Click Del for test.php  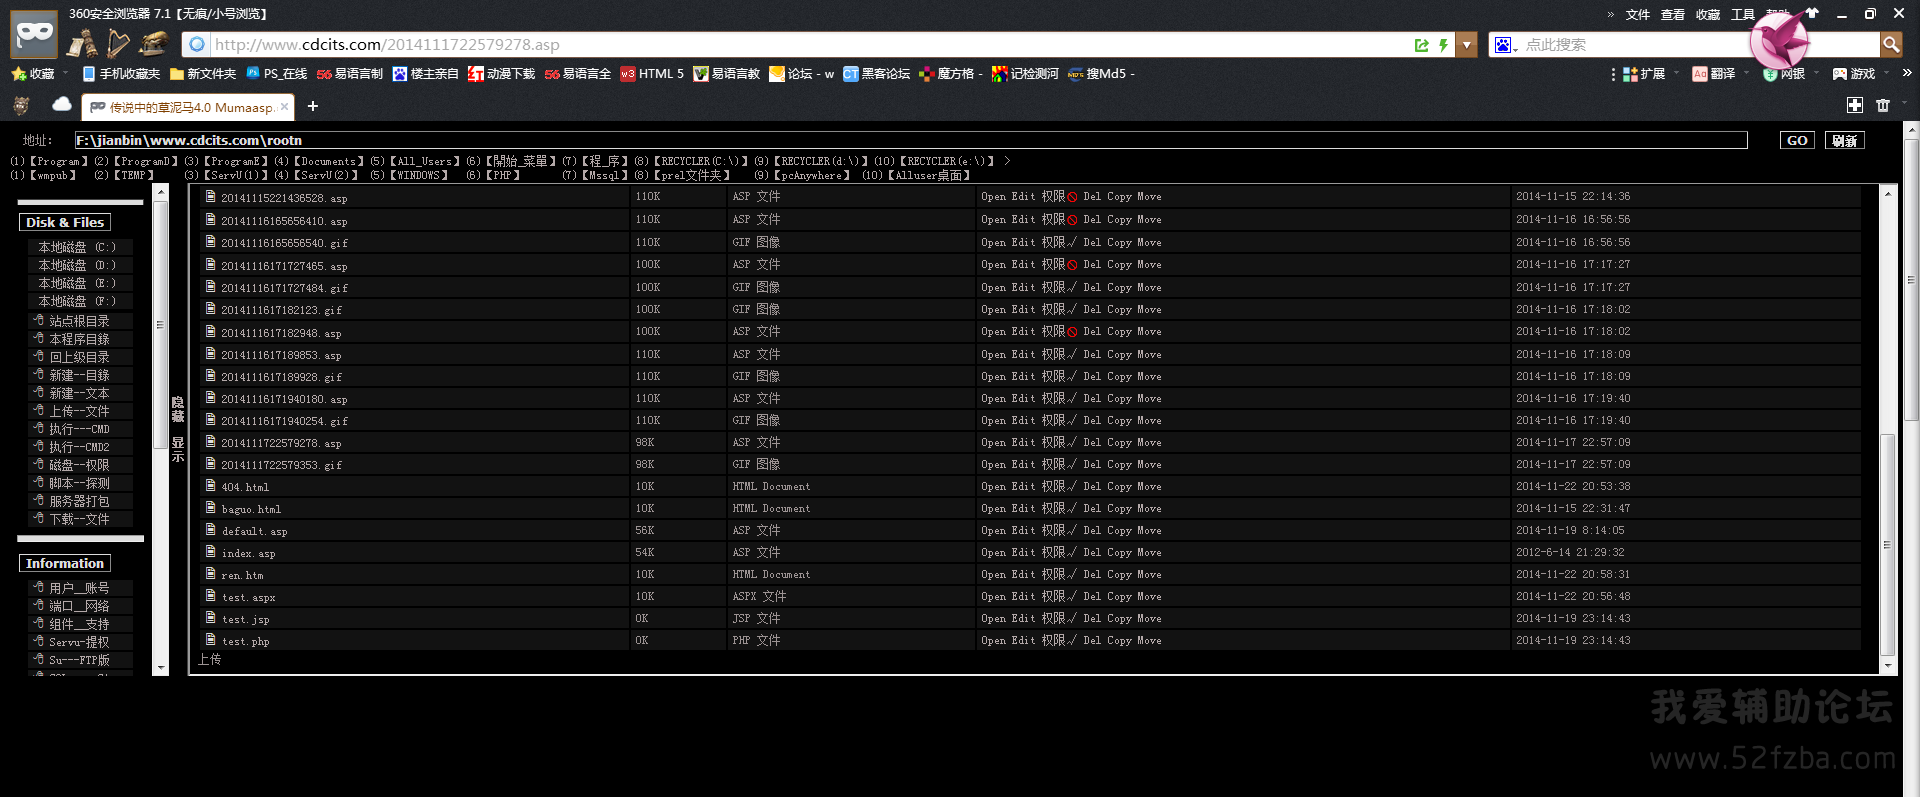[x=1092, y=641]
